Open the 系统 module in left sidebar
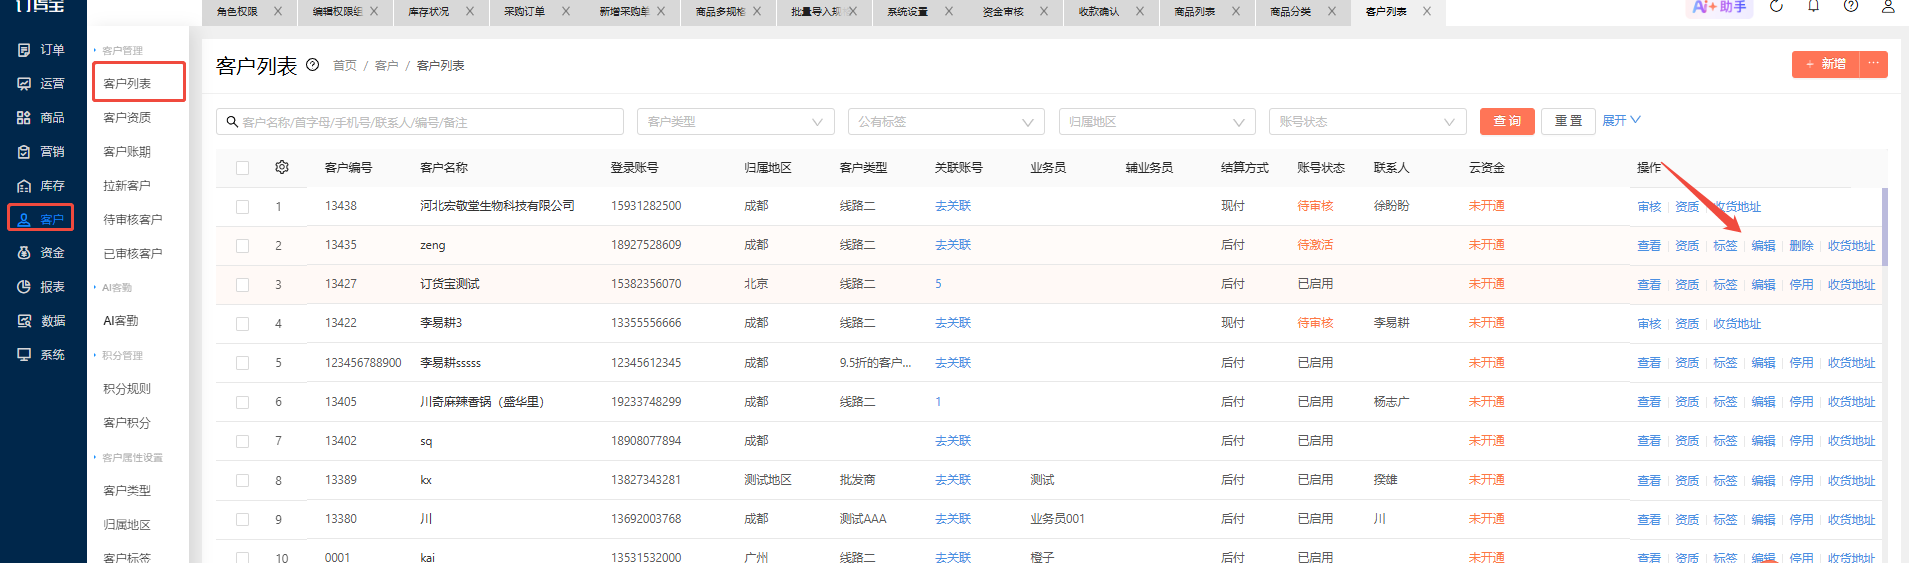The image size is (1909, 563). pos(42,355)
